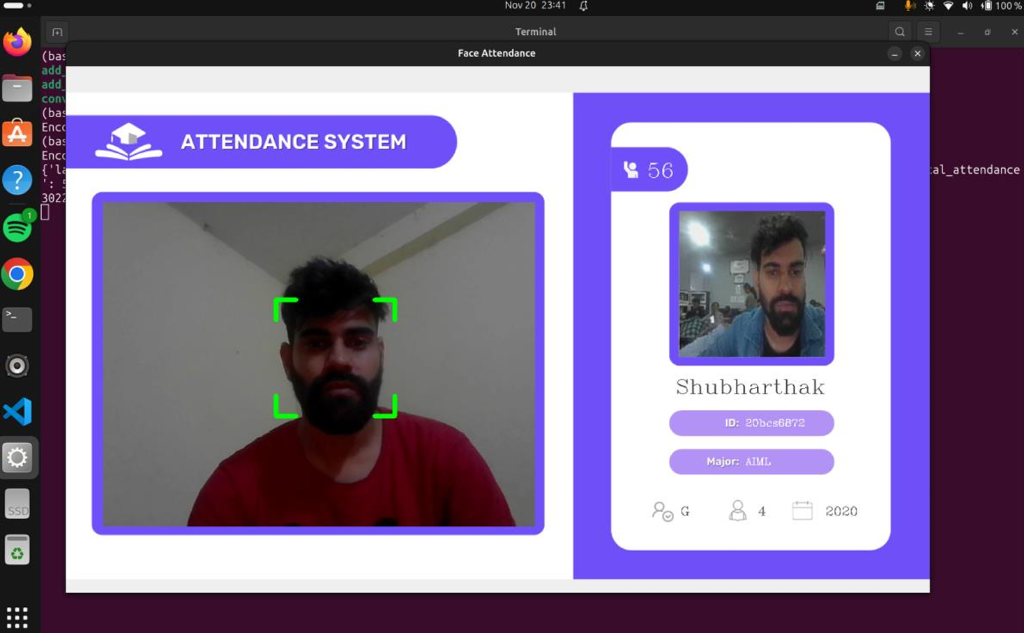Open the Trash in the dock

point(17,549)
